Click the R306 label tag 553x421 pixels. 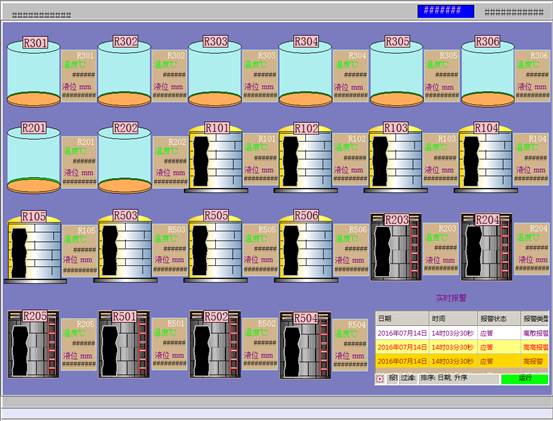coord(487,42)
